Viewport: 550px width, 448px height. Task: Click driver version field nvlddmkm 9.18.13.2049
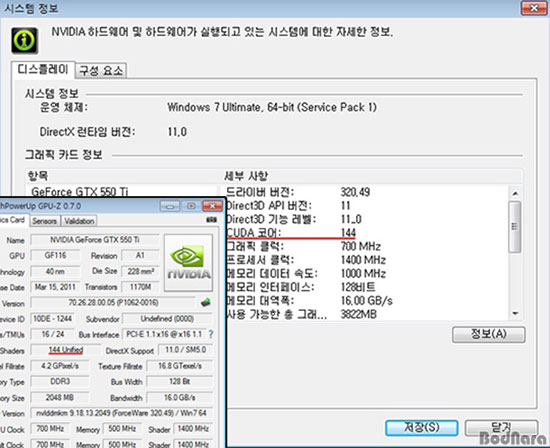pyautogui.click(x=122, y=413)
